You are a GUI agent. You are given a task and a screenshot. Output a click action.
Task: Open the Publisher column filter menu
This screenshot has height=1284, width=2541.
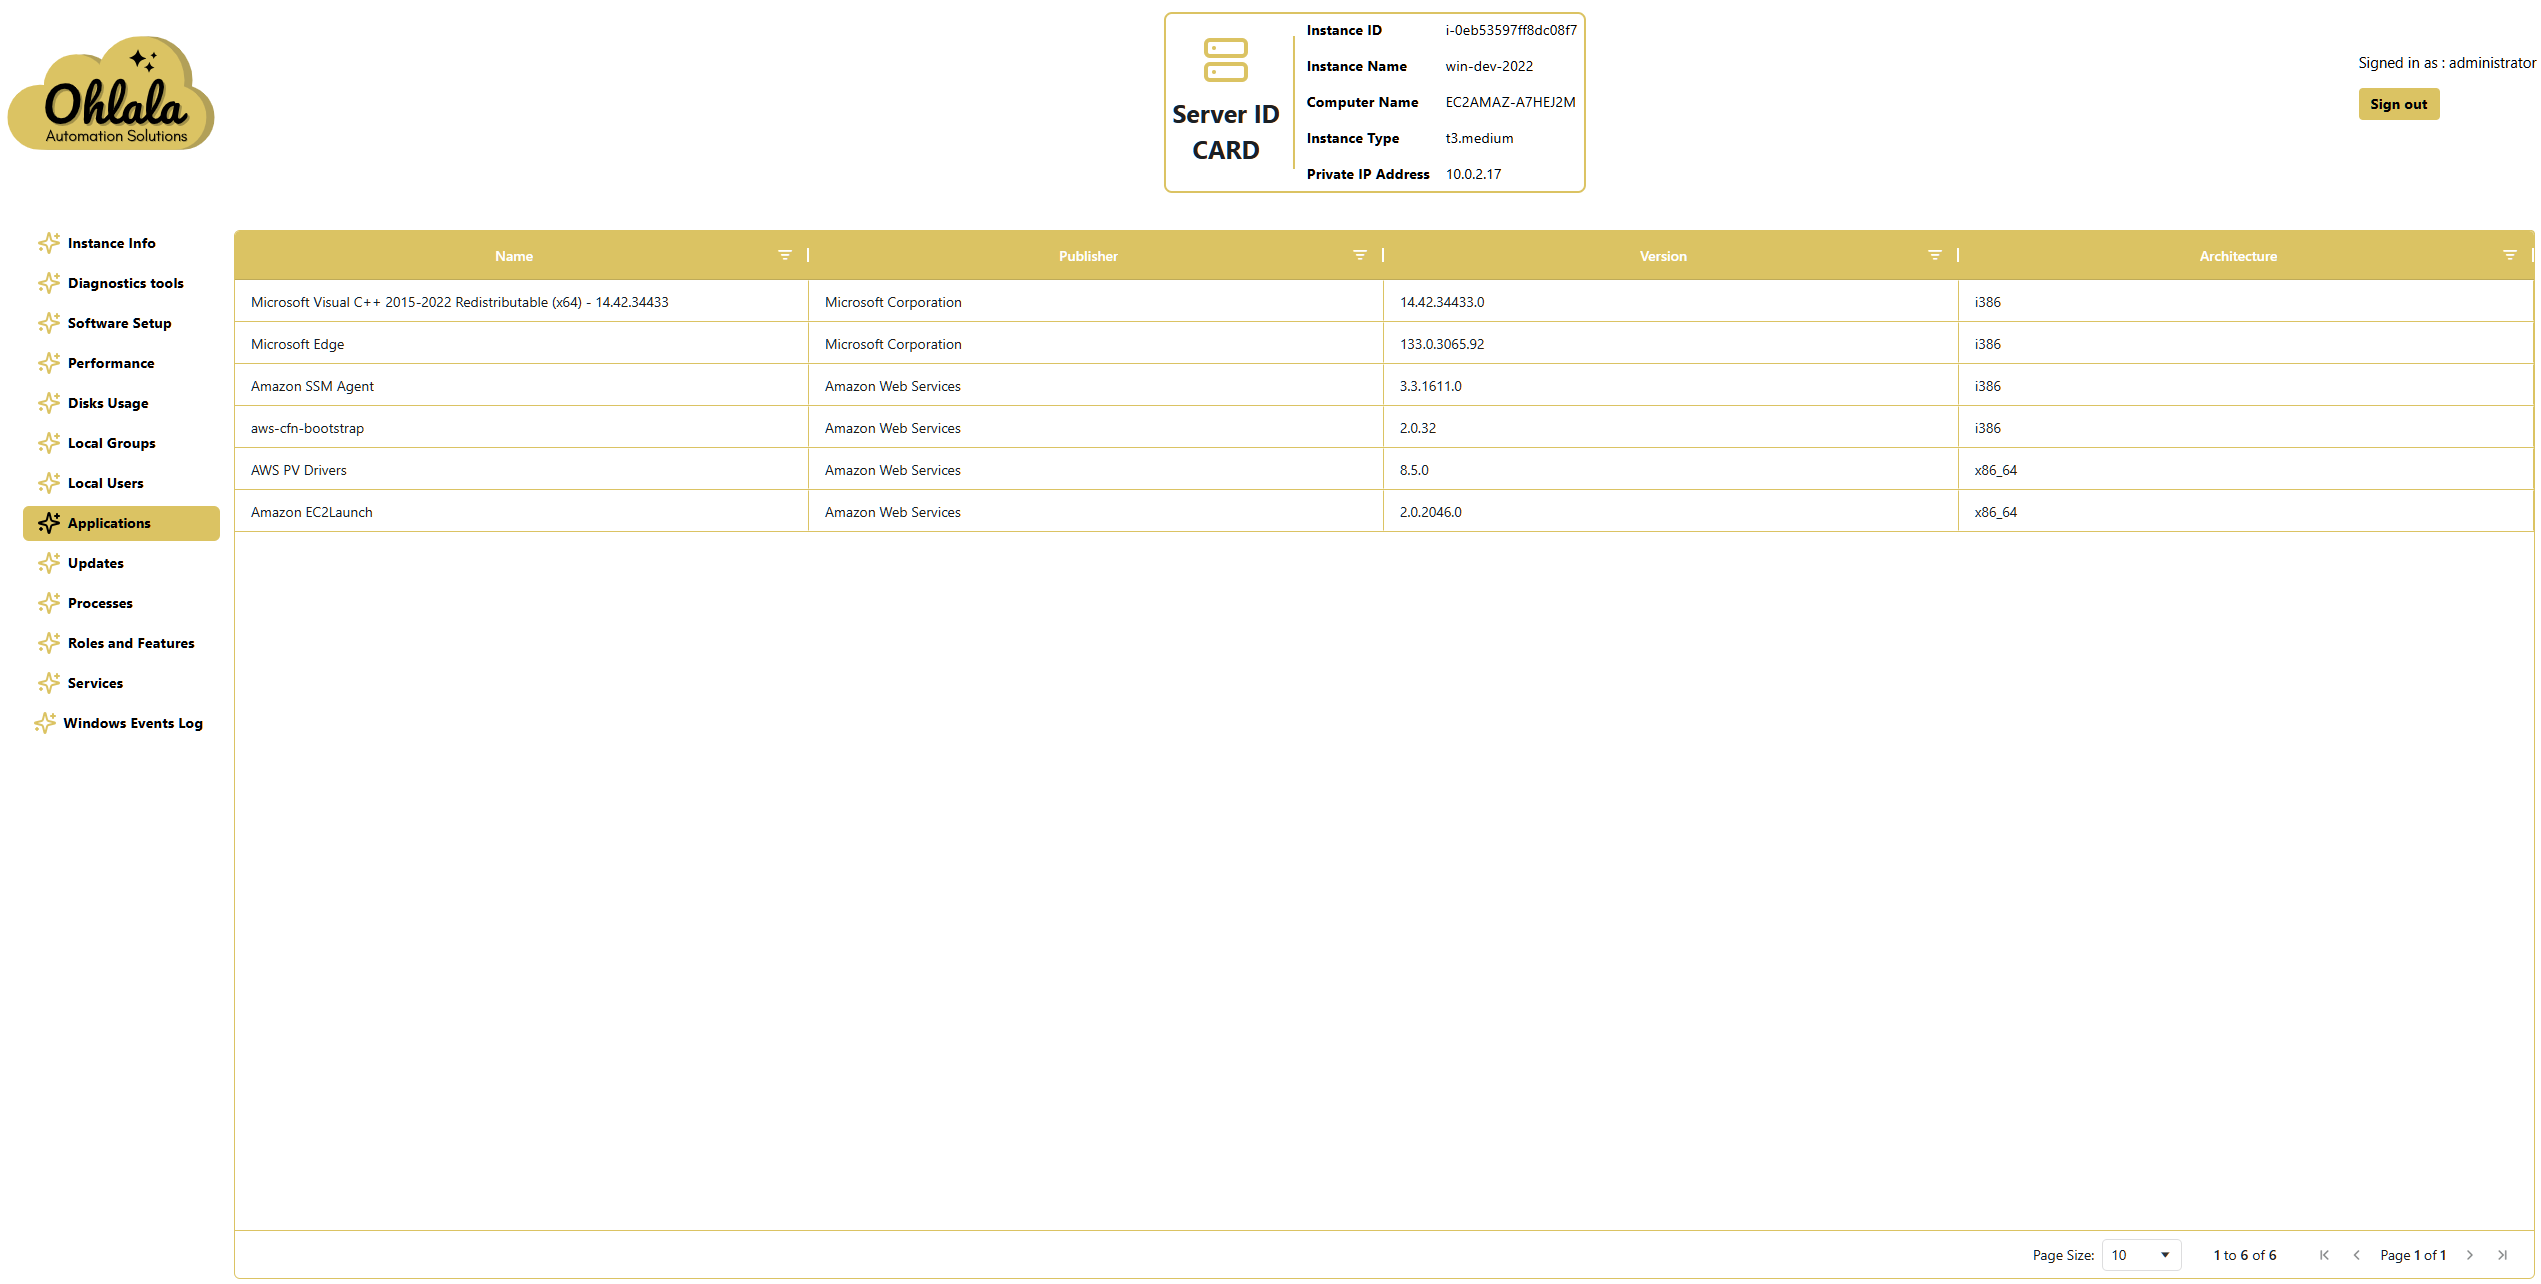pos(1360,255)
